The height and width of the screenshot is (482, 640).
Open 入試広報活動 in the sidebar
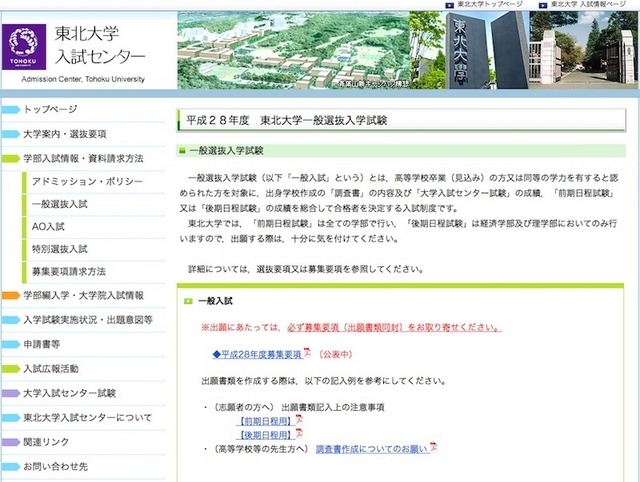51,369
